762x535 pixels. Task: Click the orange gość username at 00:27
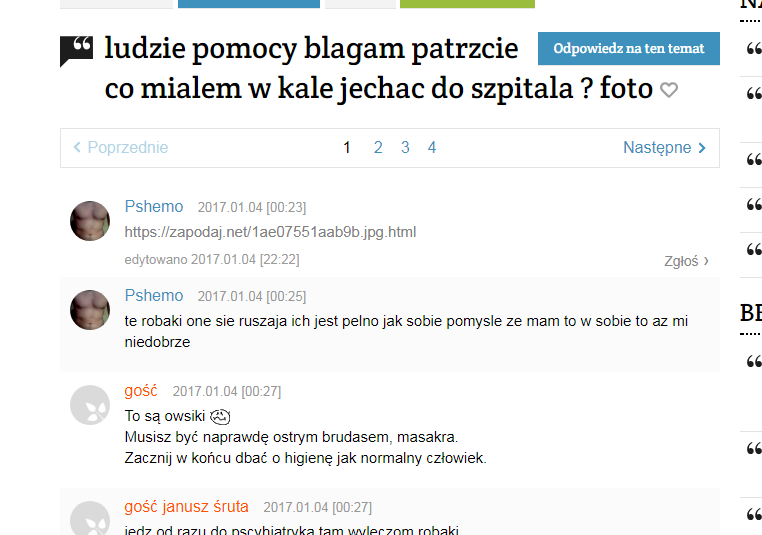tap(141, 391)
